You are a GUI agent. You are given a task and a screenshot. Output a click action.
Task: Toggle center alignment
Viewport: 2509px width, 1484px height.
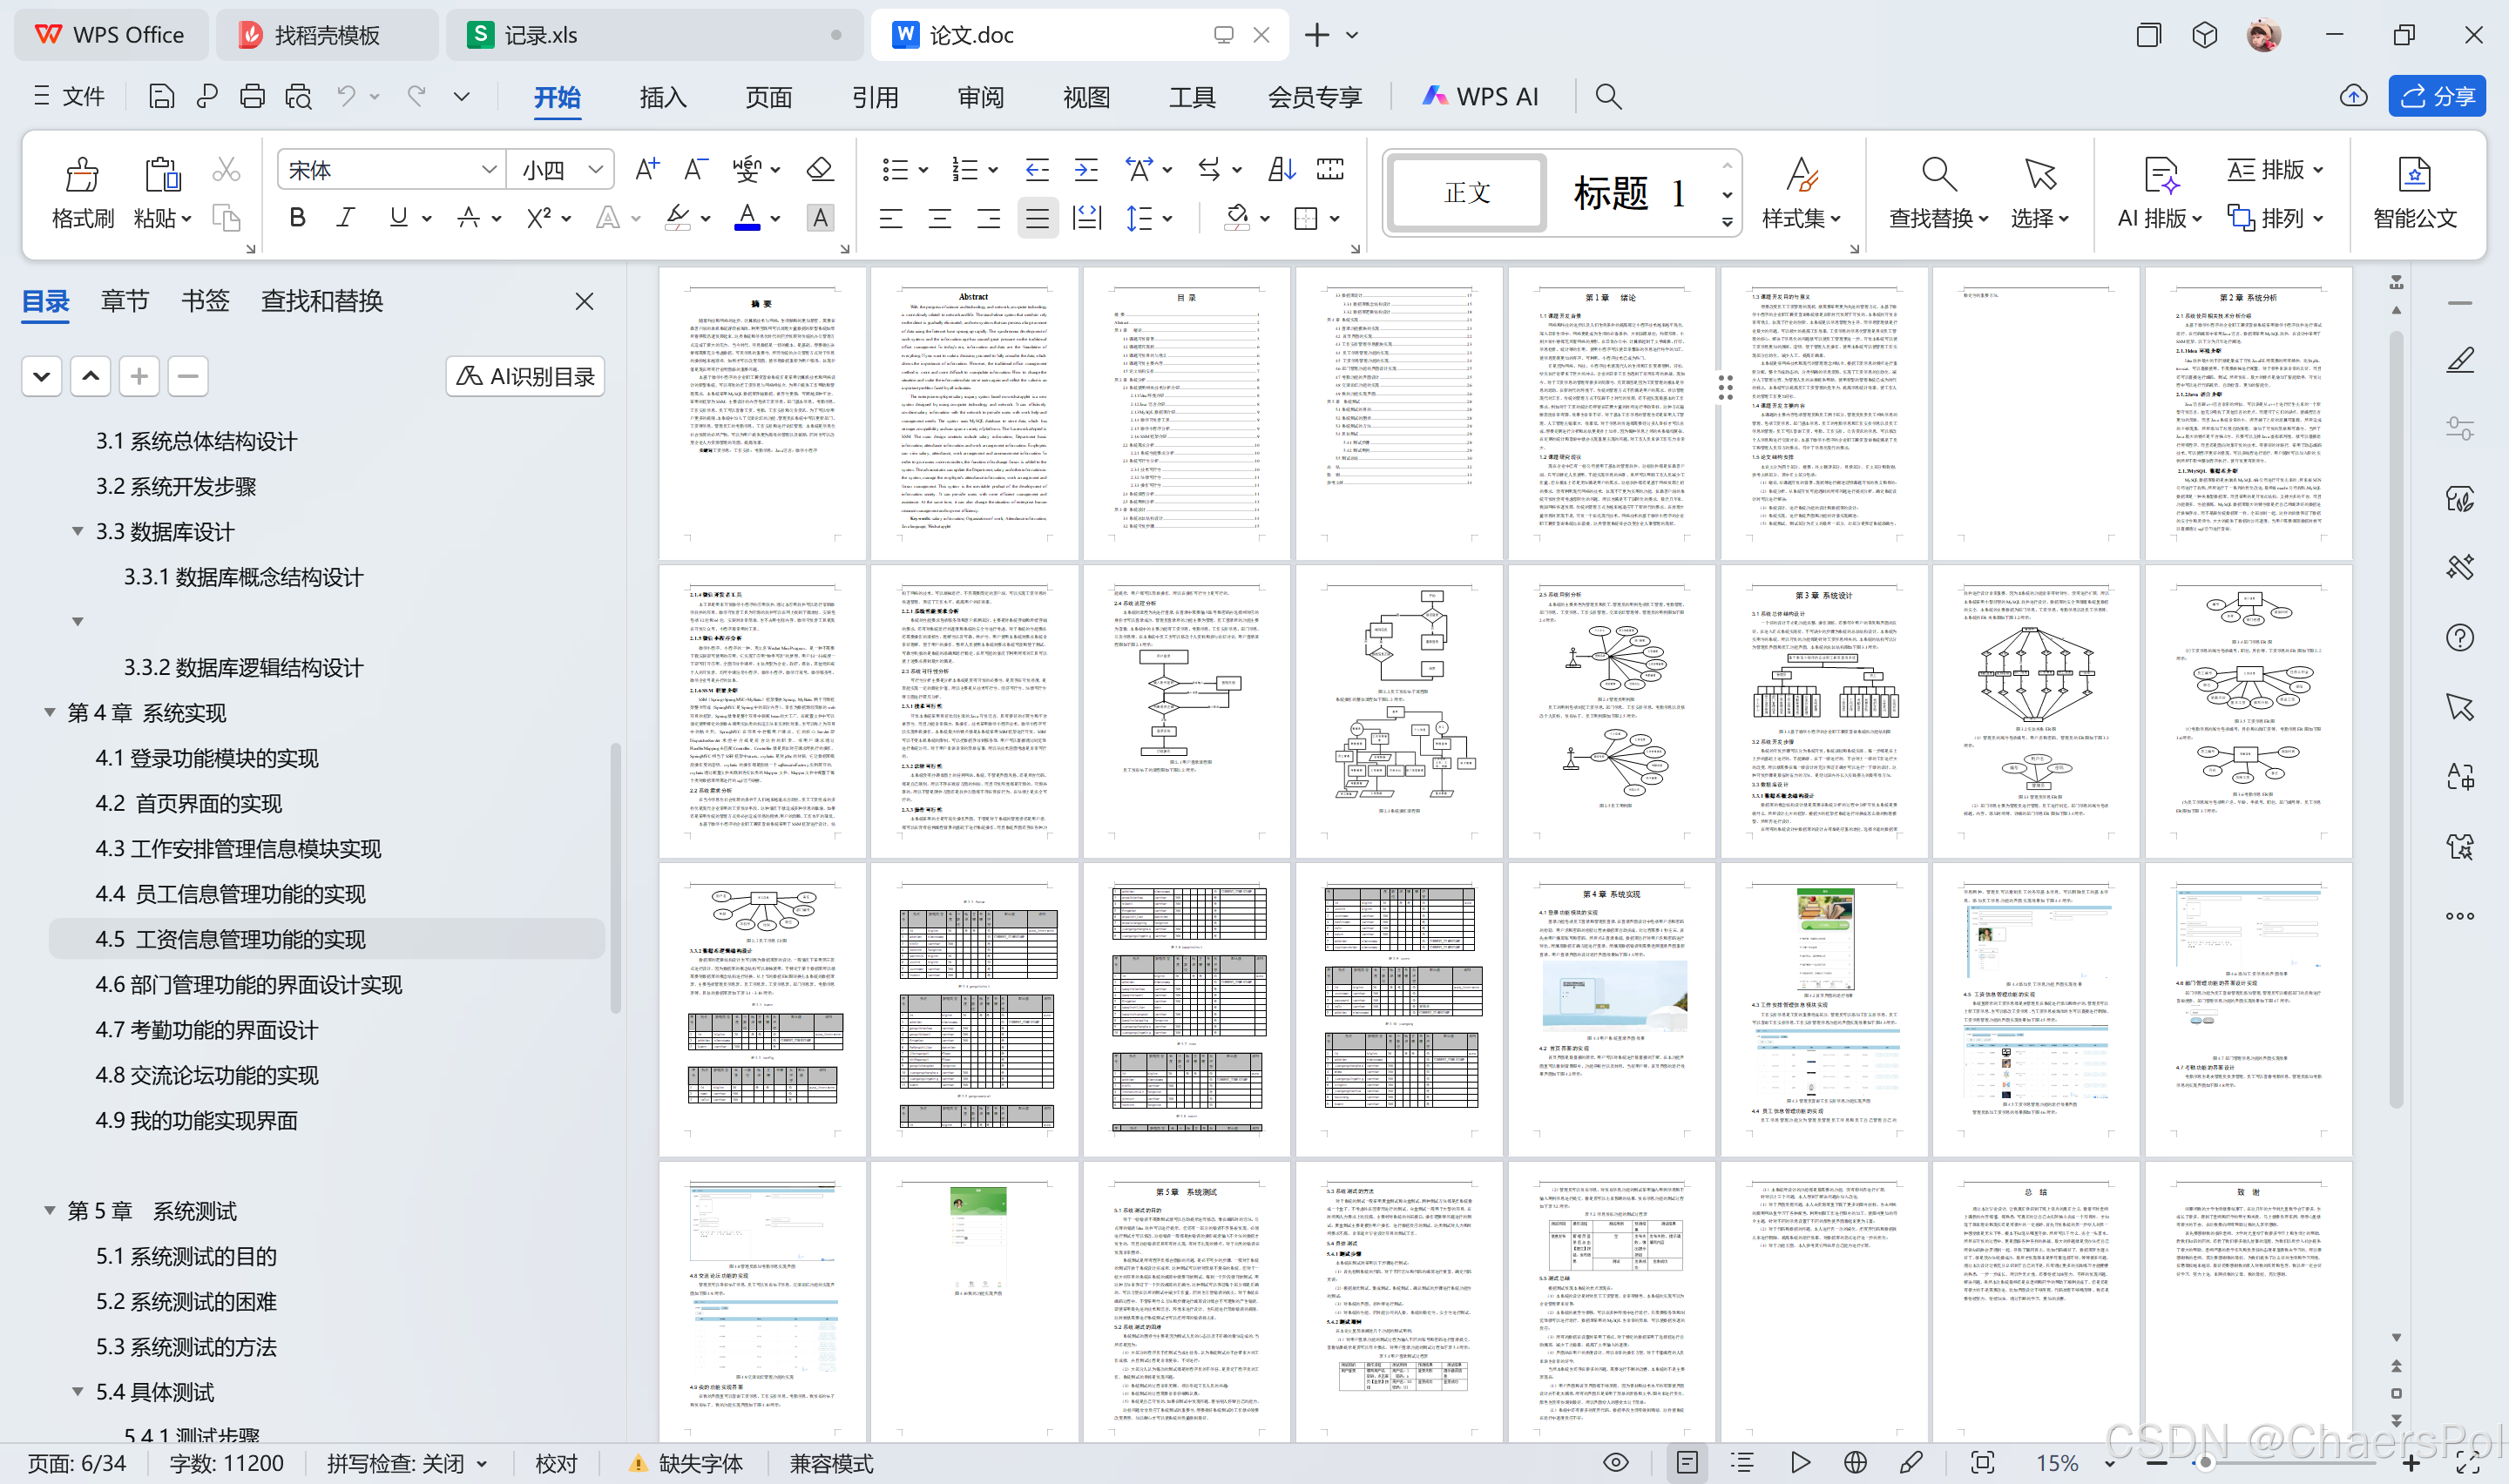939,218
